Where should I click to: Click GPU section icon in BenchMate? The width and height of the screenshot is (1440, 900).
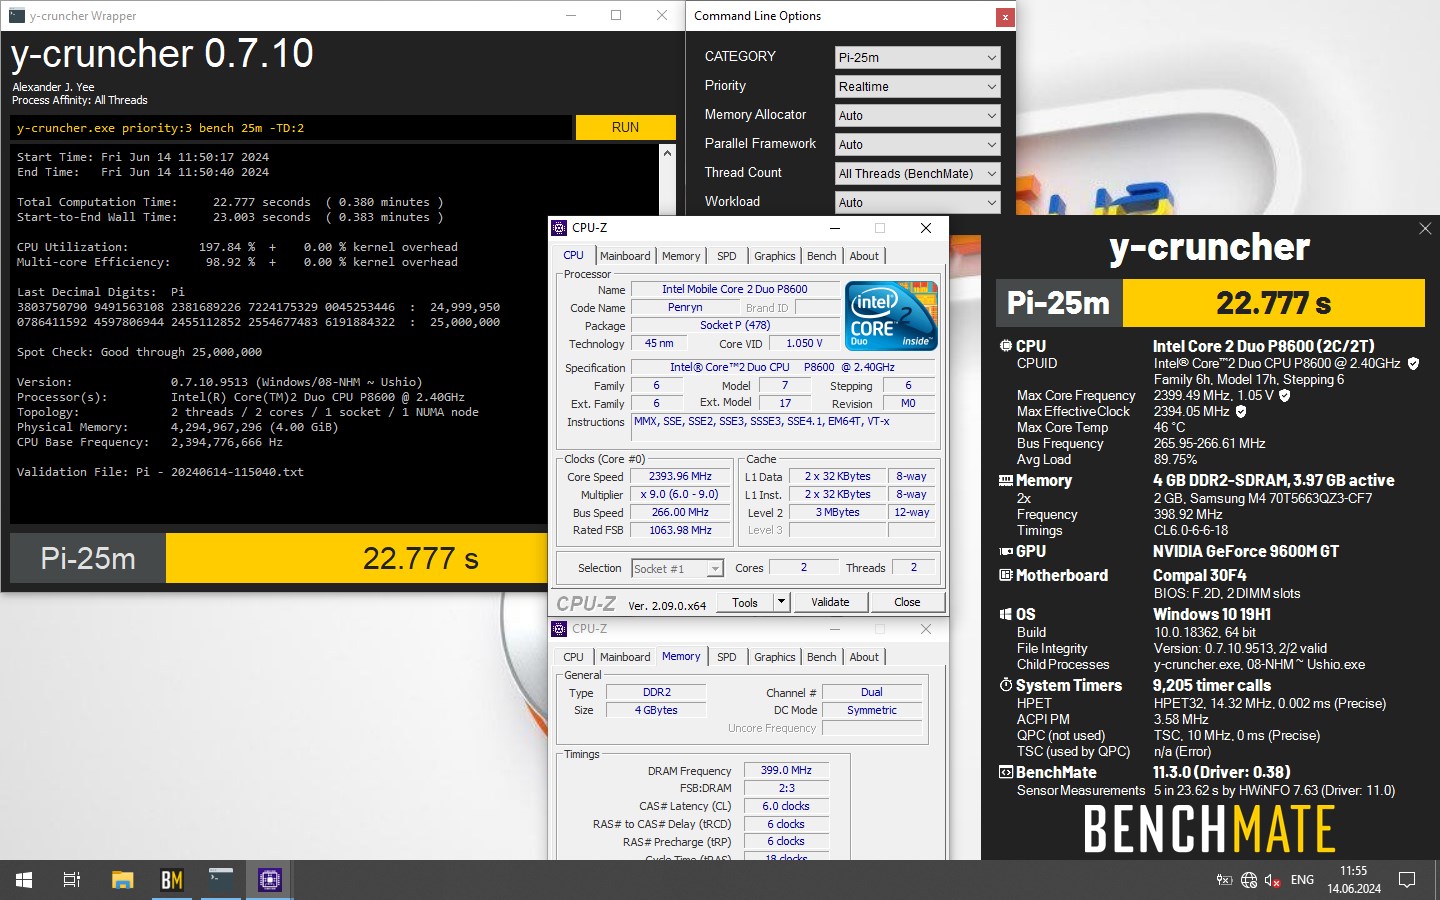tap(1006, 552)
